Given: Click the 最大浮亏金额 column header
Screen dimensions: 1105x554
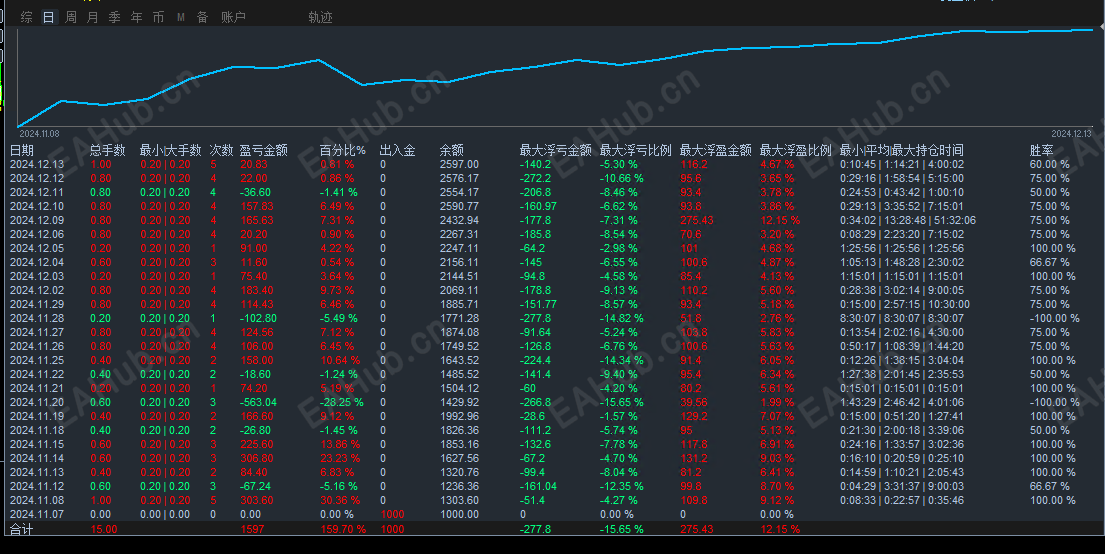Looking at the screenshot, I should pyautogui.click(x=555, y=150).
